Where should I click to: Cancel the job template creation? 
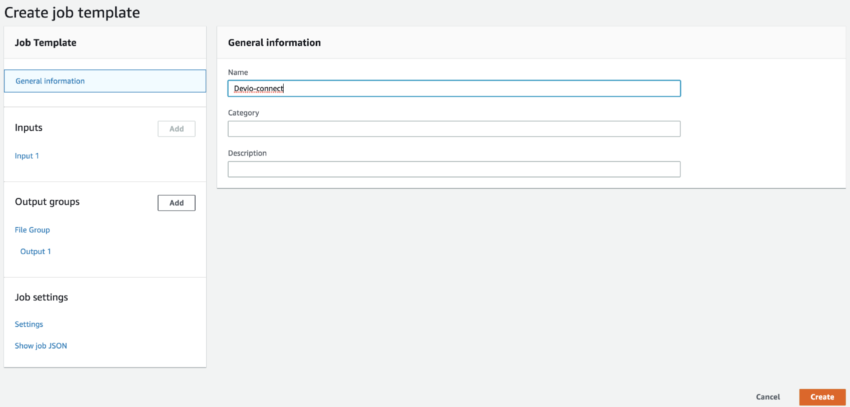click(x=768, y=397)
